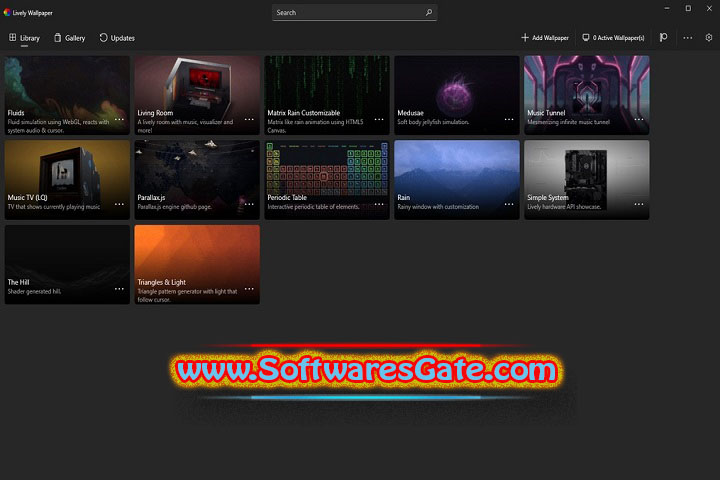Click the Add Wallpaper button
Image resolution: width=720 pixels, height=480 pixels.
tap(545, 38)
